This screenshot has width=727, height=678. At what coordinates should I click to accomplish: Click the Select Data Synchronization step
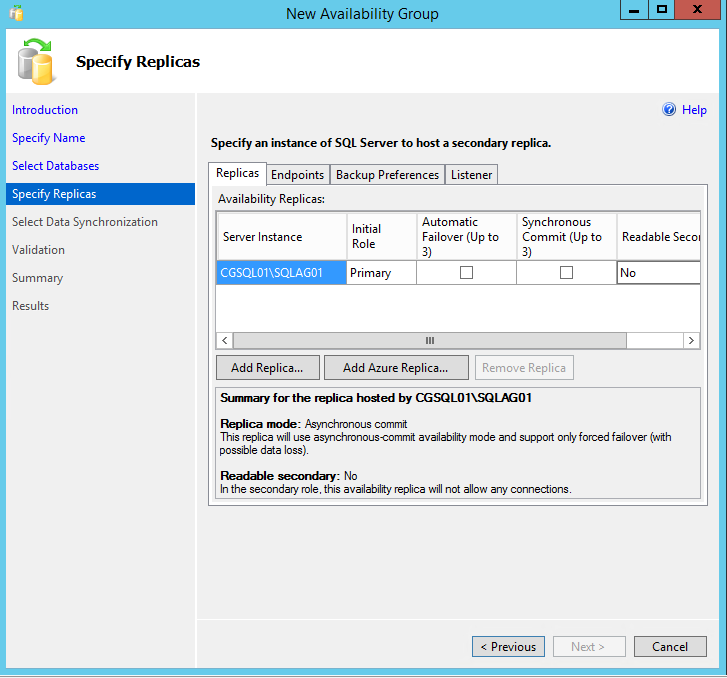(x=85, y=222)
